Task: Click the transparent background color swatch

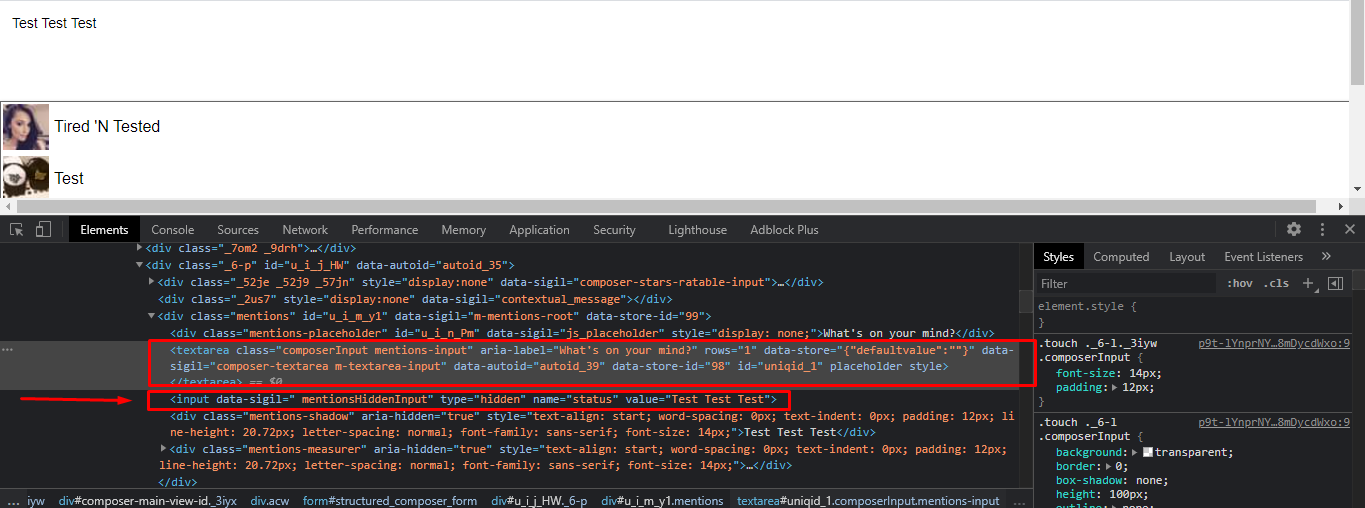Action: tap(1148, 452)
